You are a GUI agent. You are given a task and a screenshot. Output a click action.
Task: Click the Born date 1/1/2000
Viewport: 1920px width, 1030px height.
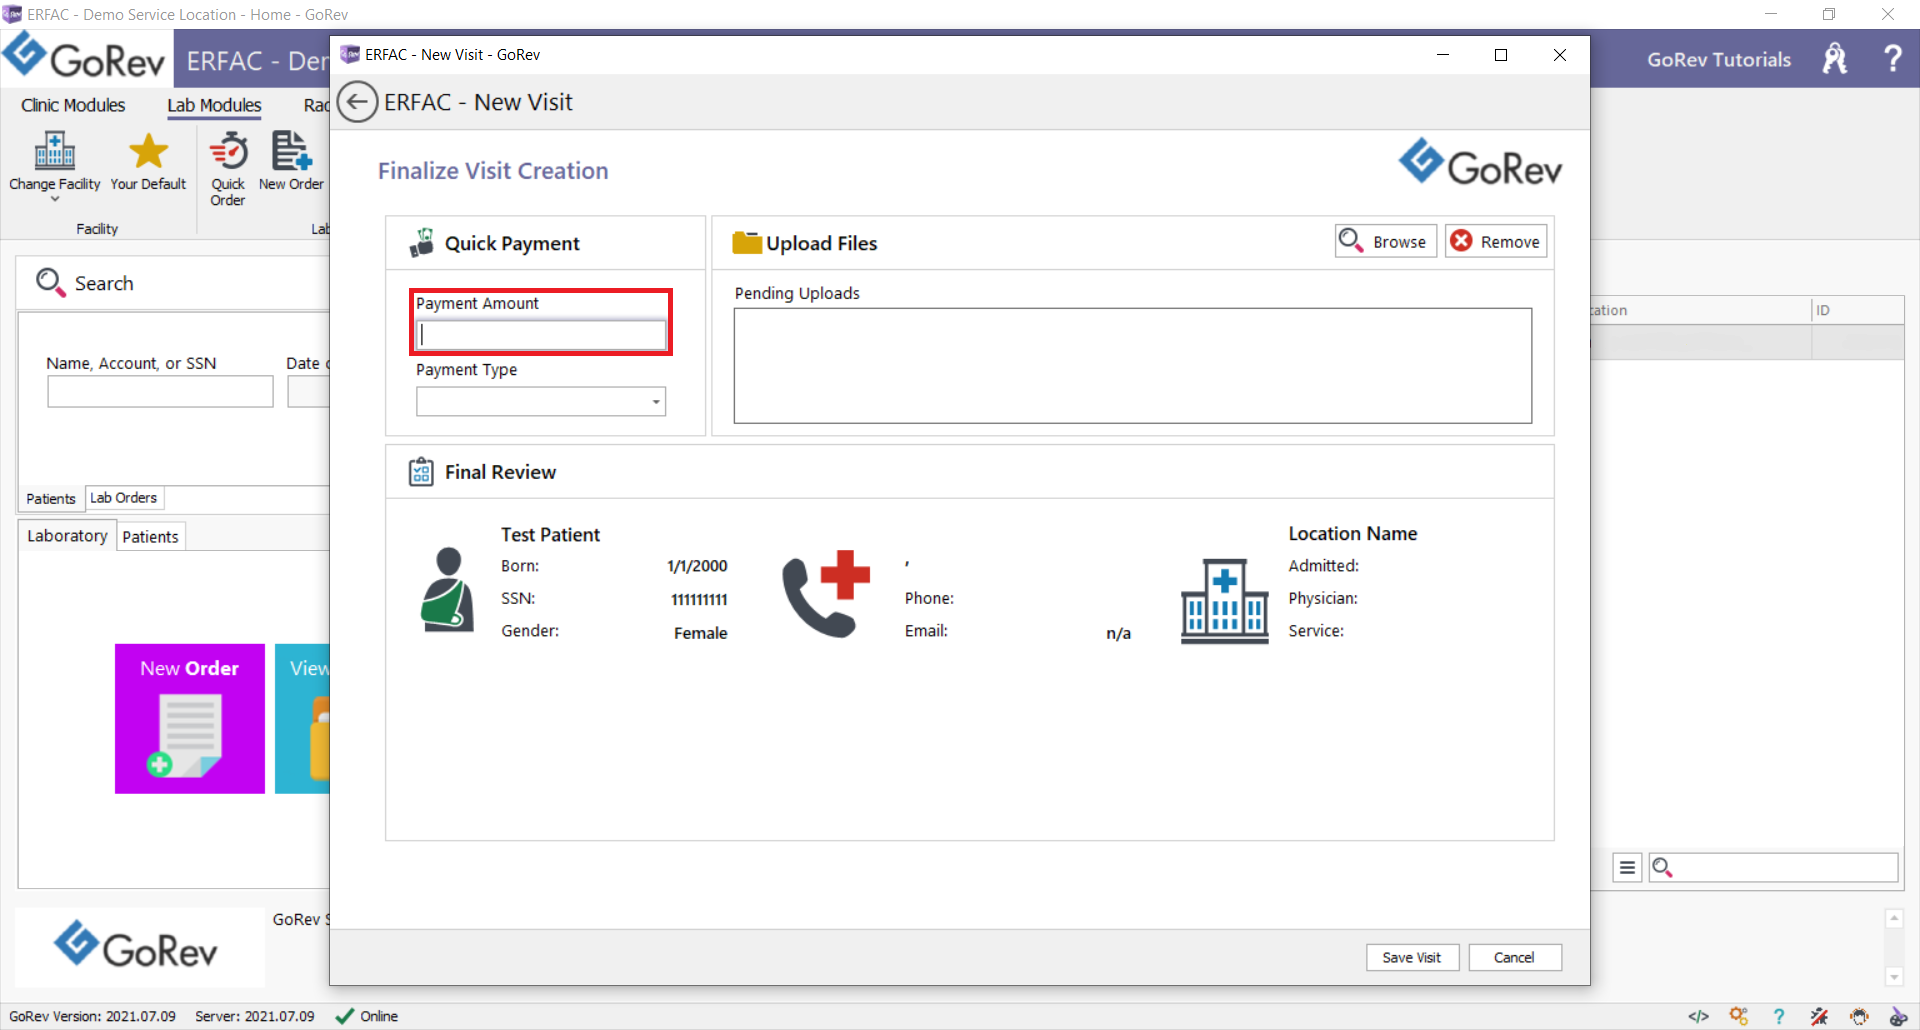[x=697, y=566]
